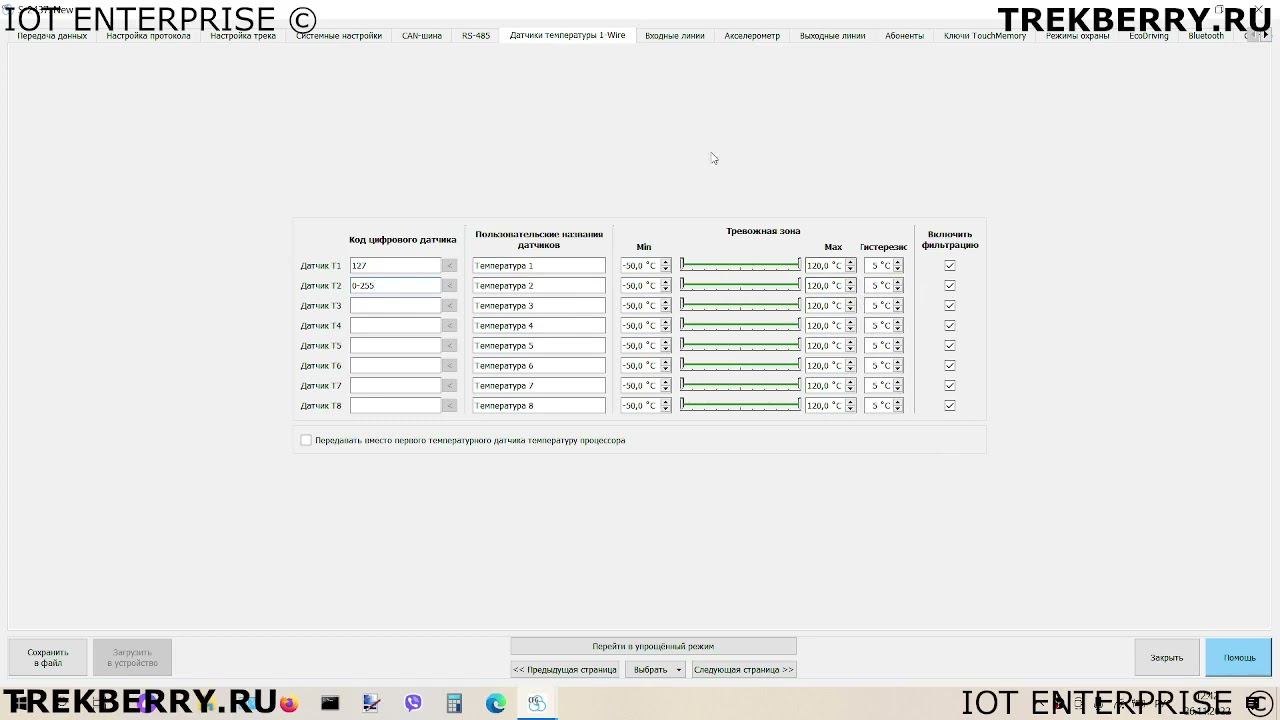This screenshot has height=720, width=1280.
Task: Click the '<' button beside Датчик T7 code
Action: click(x=450, y=386)
